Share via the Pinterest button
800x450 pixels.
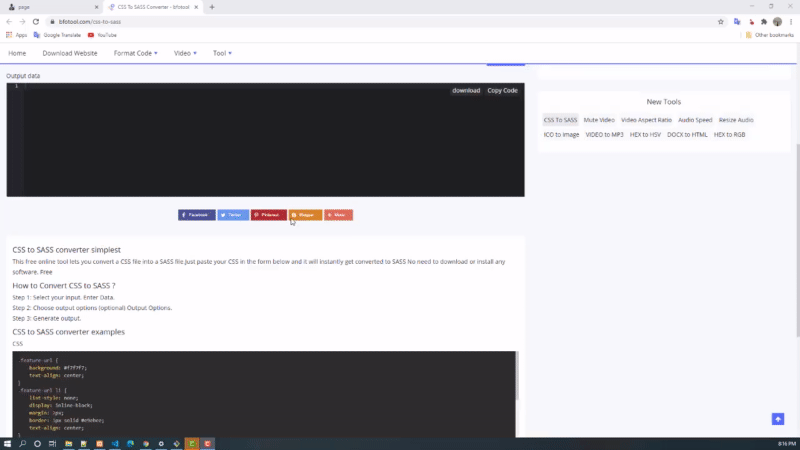[268, 215]
